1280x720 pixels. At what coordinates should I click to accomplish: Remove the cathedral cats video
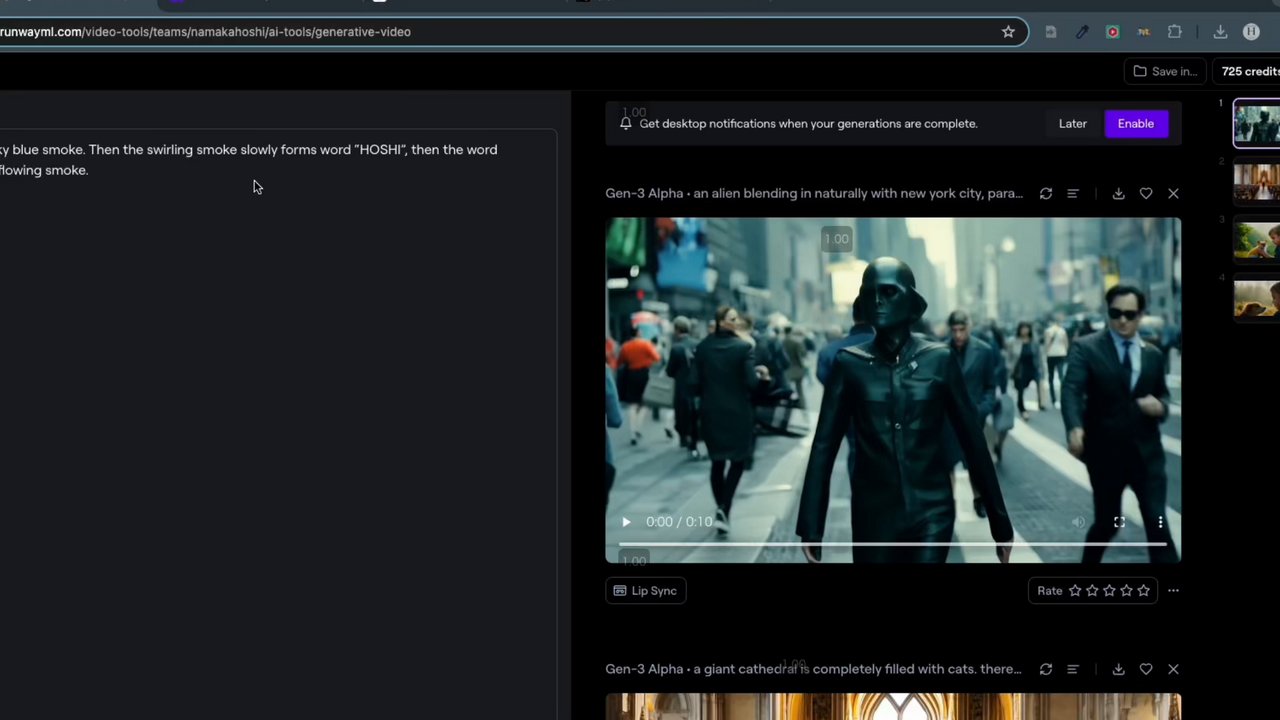pos(1173,669)
